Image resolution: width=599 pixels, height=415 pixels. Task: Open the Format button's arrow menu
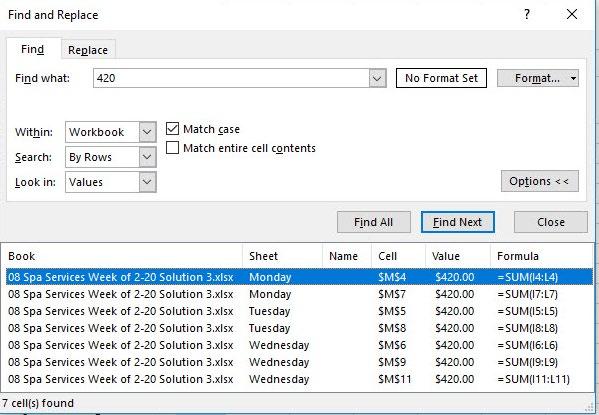click(x=573, y=78)
